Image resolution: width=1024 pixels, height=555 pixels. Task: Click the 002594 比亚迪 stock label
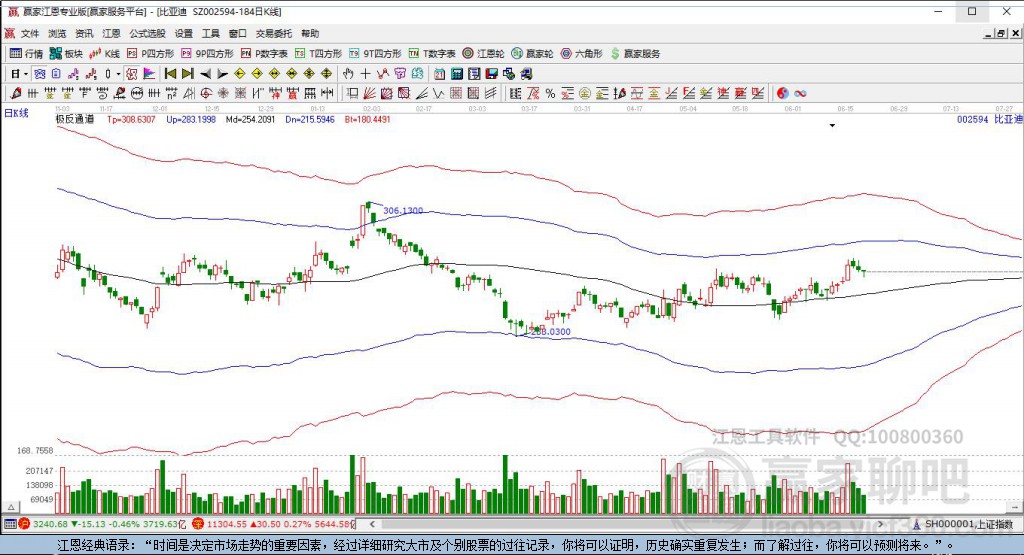pyautogui.click(x=989, y=119)
